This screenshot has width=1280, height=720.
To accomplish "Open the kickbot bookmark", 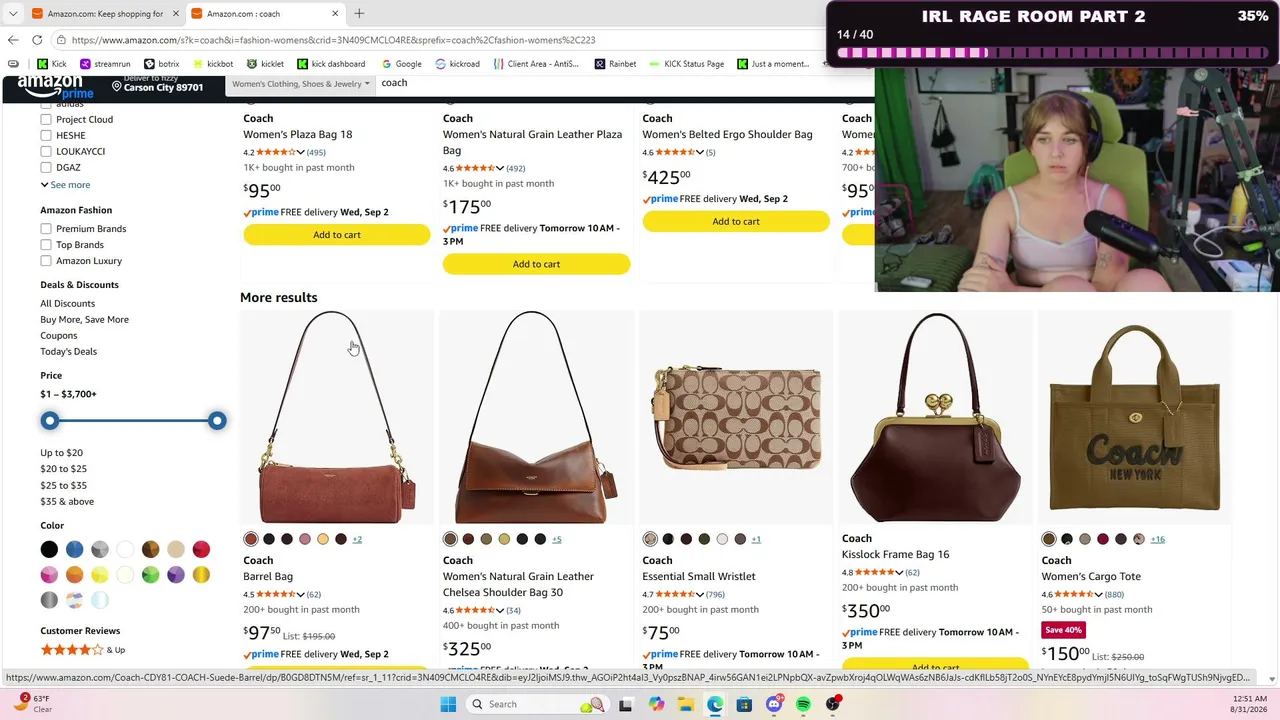I will pos(213,64).
